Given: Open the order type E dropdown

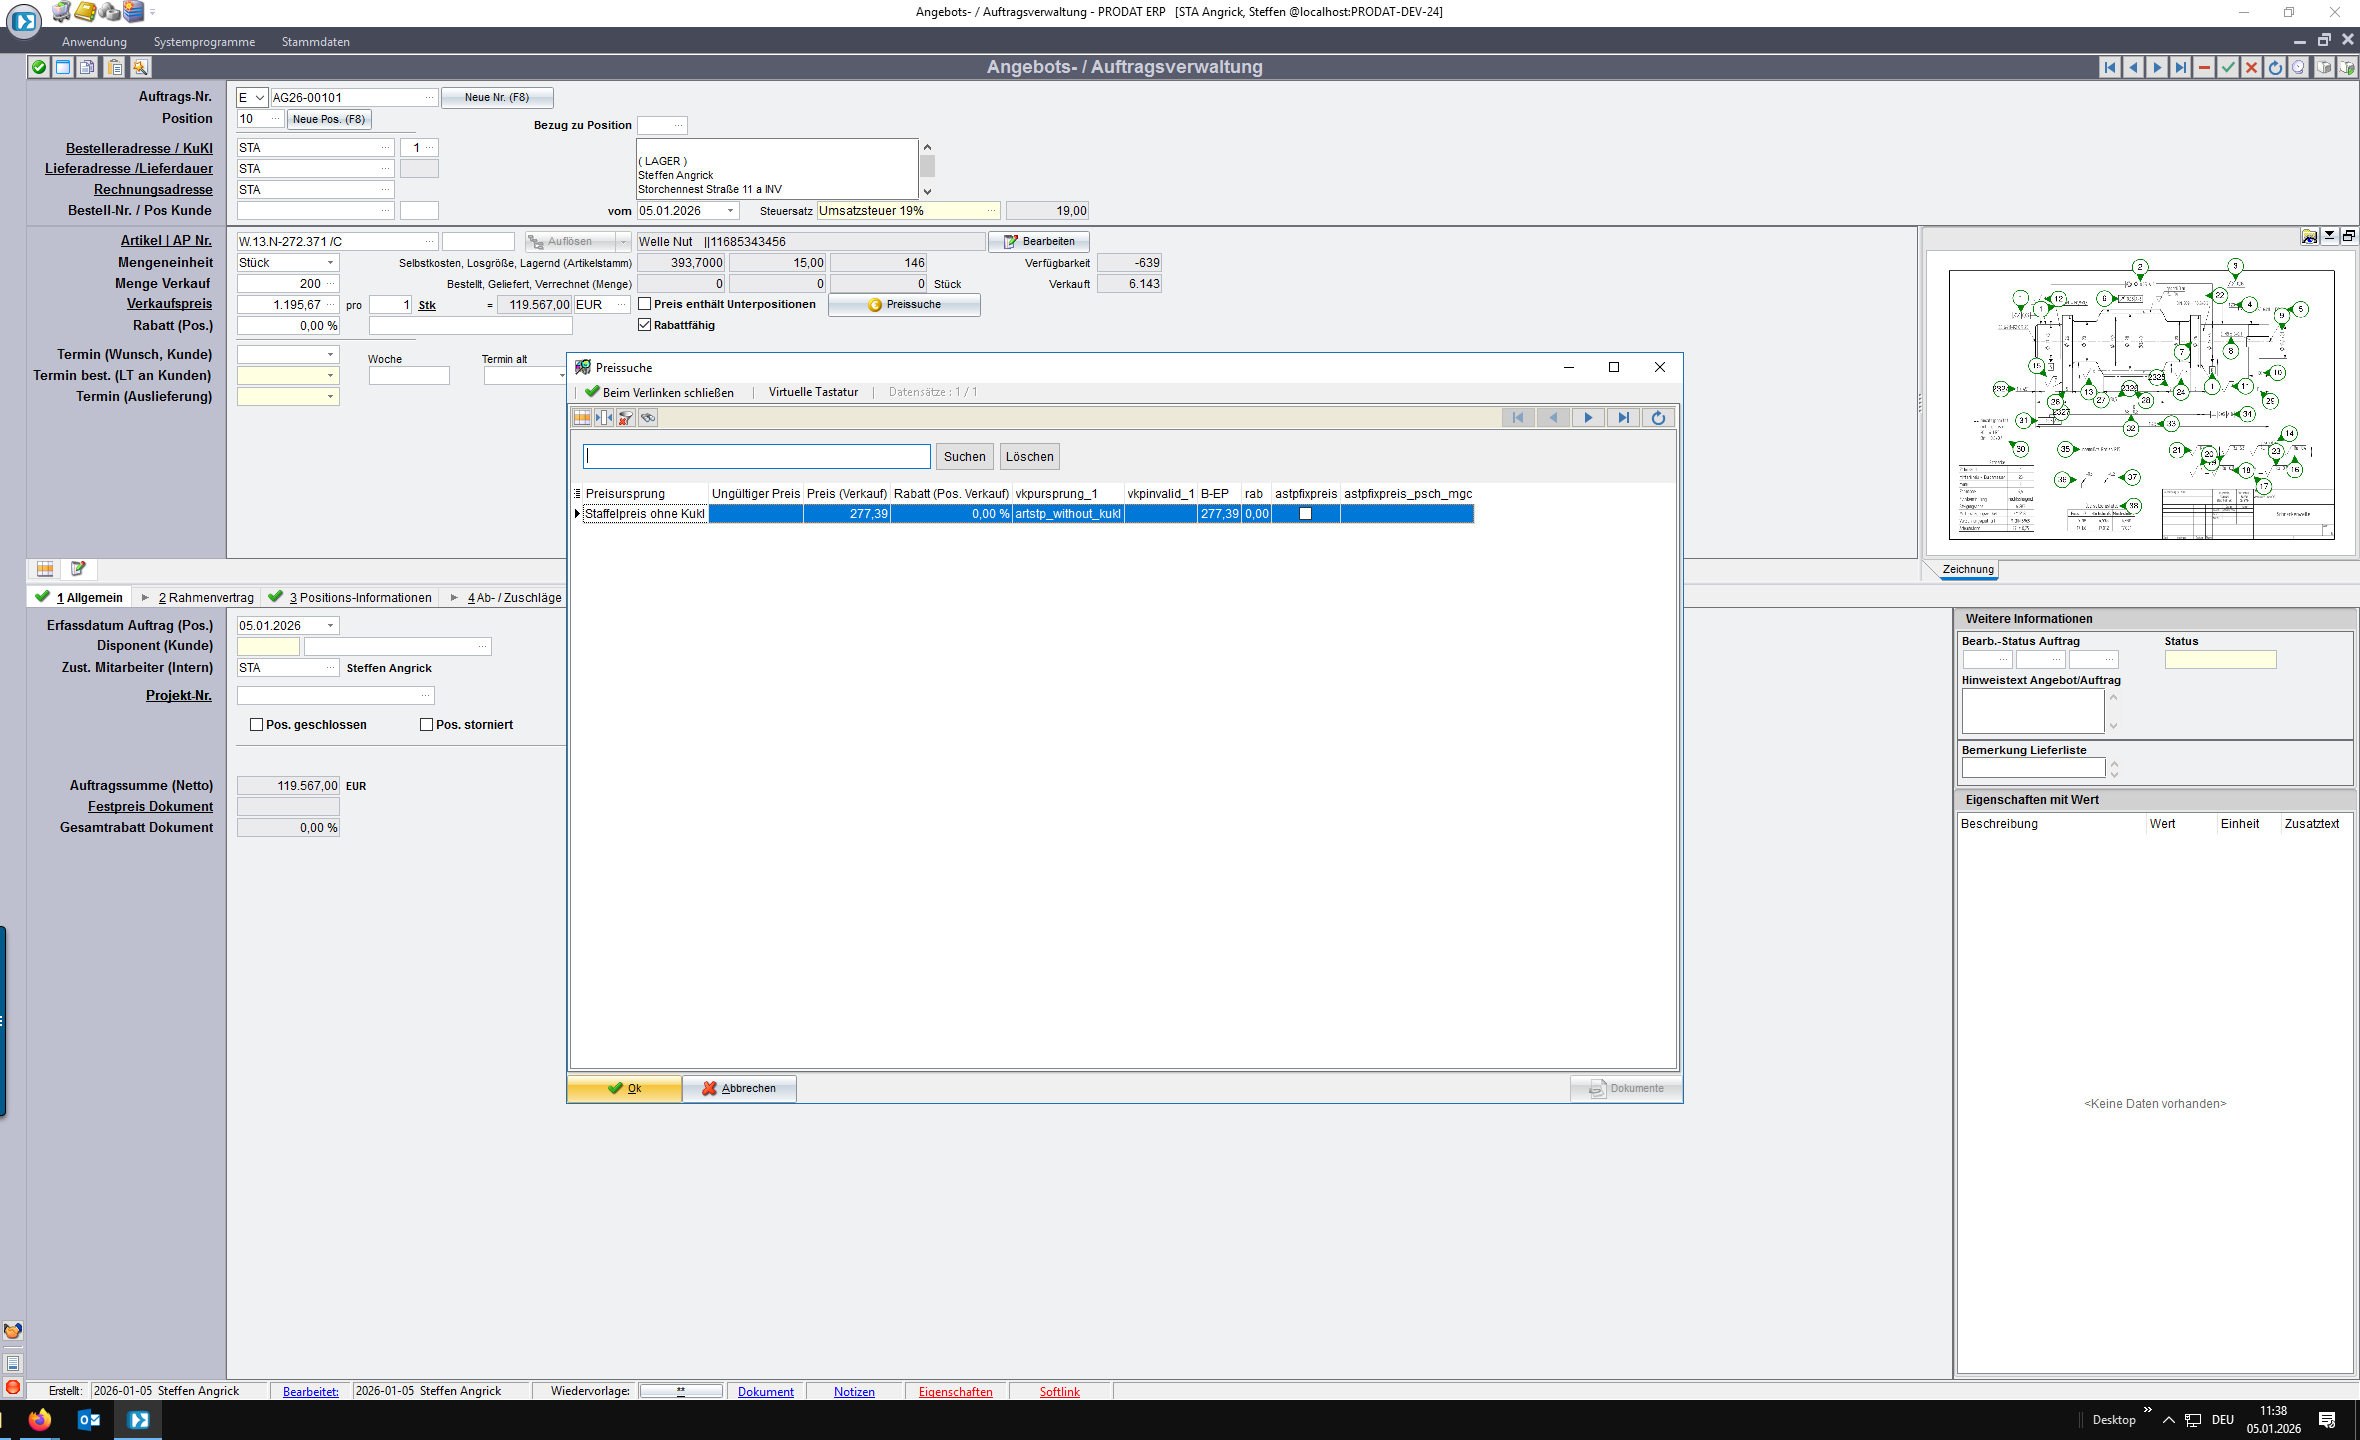Looking at the screenshot, I should (259, 98).
